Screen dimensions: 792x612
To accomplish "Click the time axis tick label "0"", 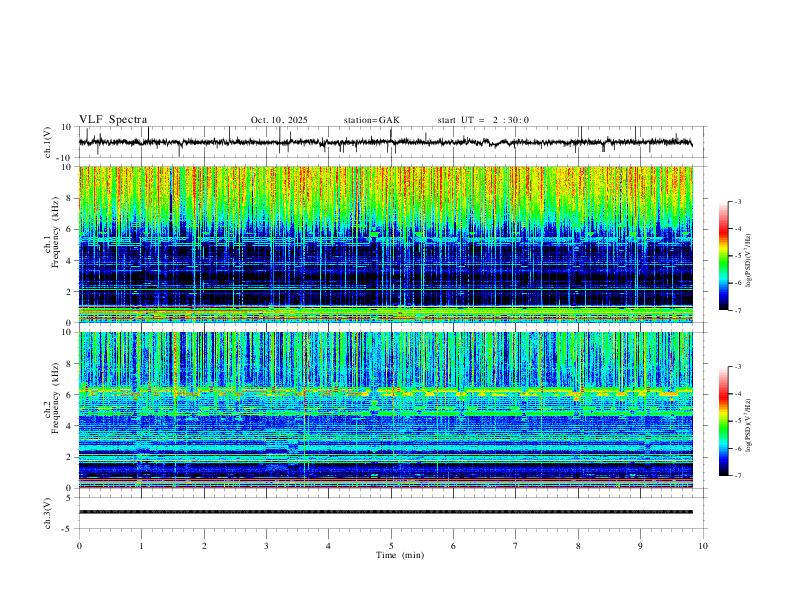I will (x=79, y=546).
